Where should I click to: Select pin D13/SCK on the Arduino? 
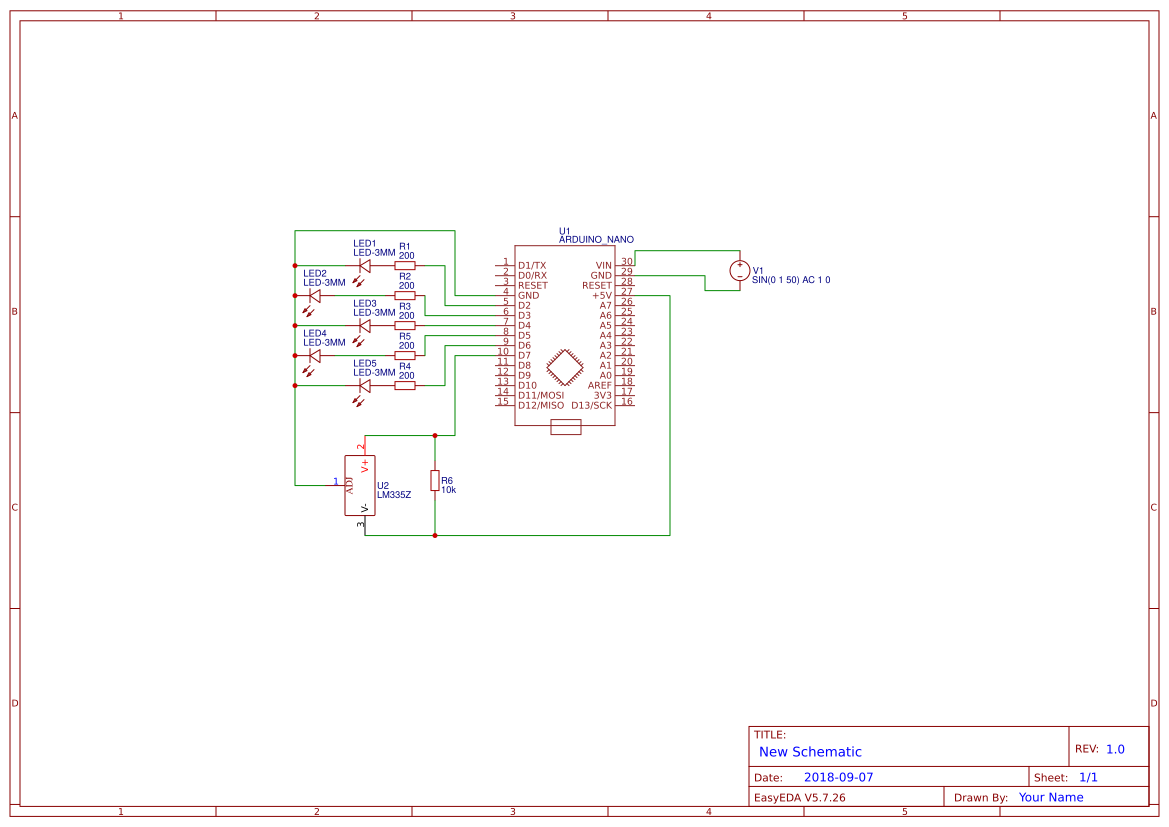tap(593, 407)
